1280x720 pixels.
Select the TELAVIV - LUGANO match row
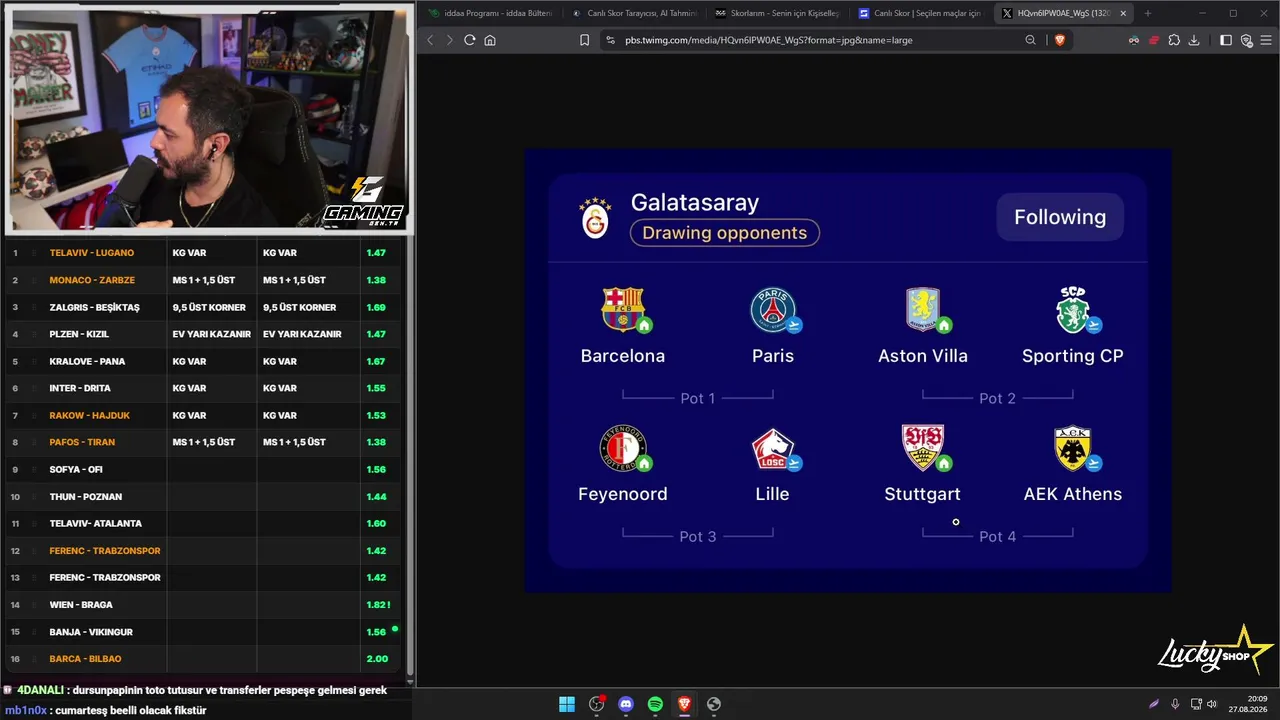tap(203, 253)
